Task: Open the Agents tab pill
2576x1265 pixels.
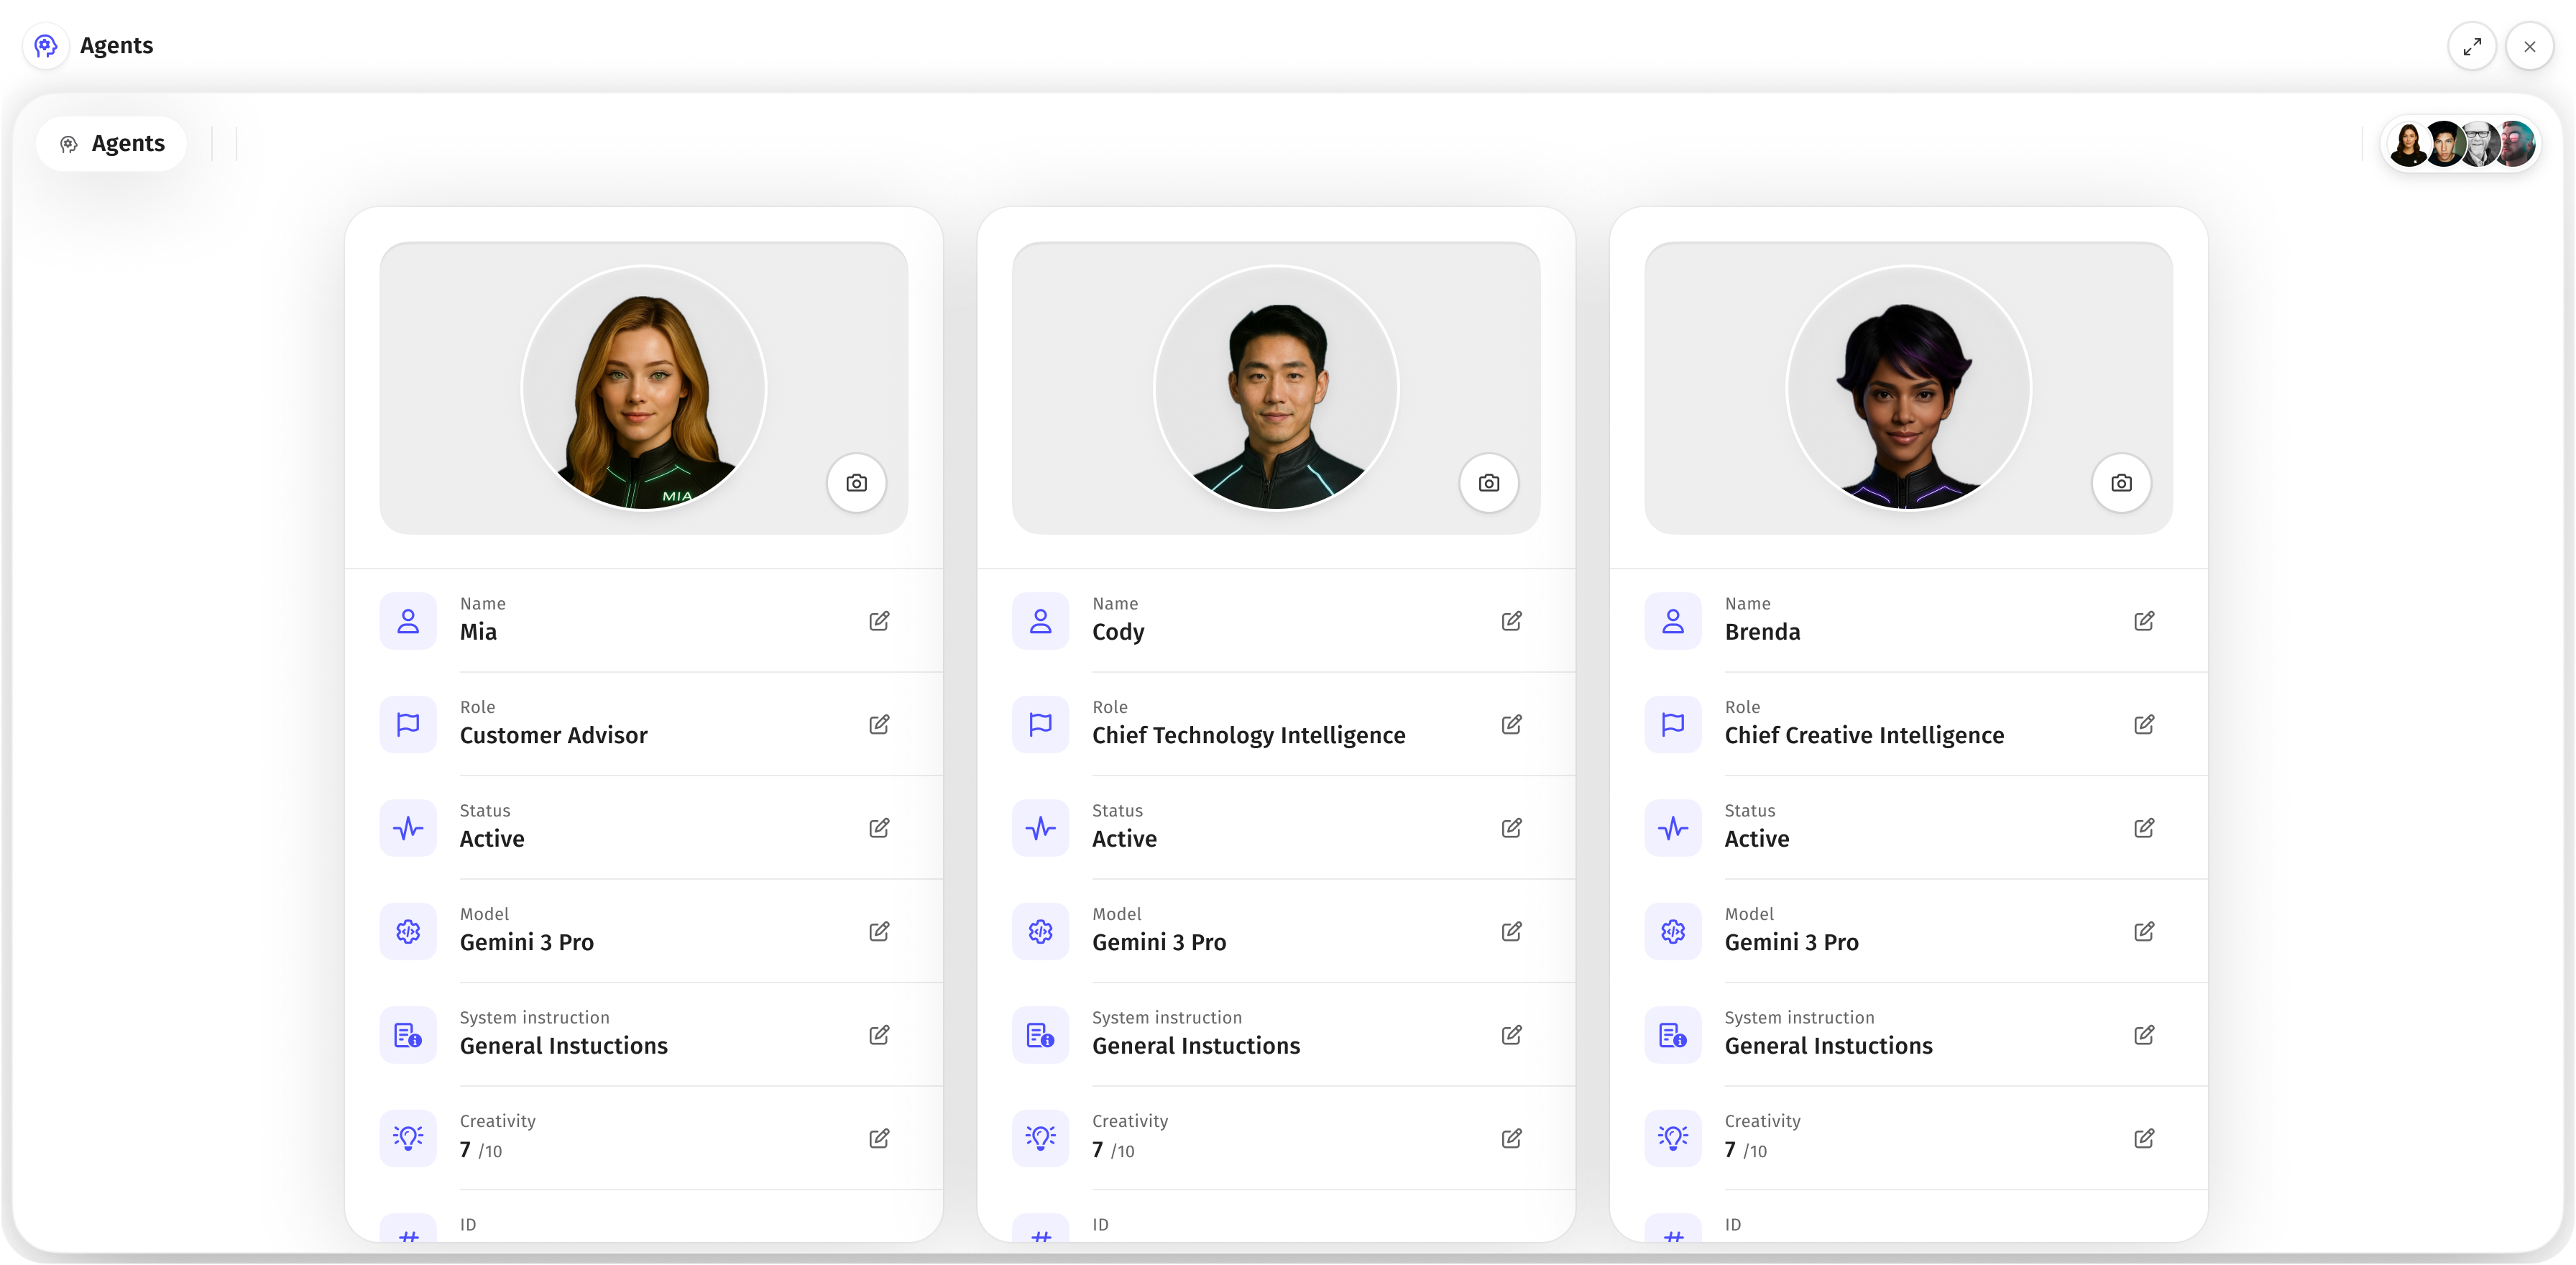Action: (112, 144)
